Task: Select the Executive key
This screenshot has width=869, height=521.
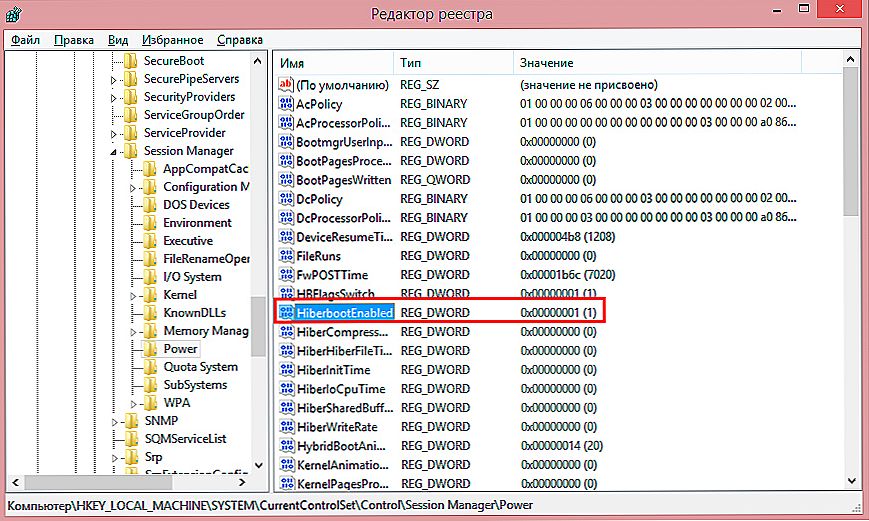Action: [x=188, y=241]
